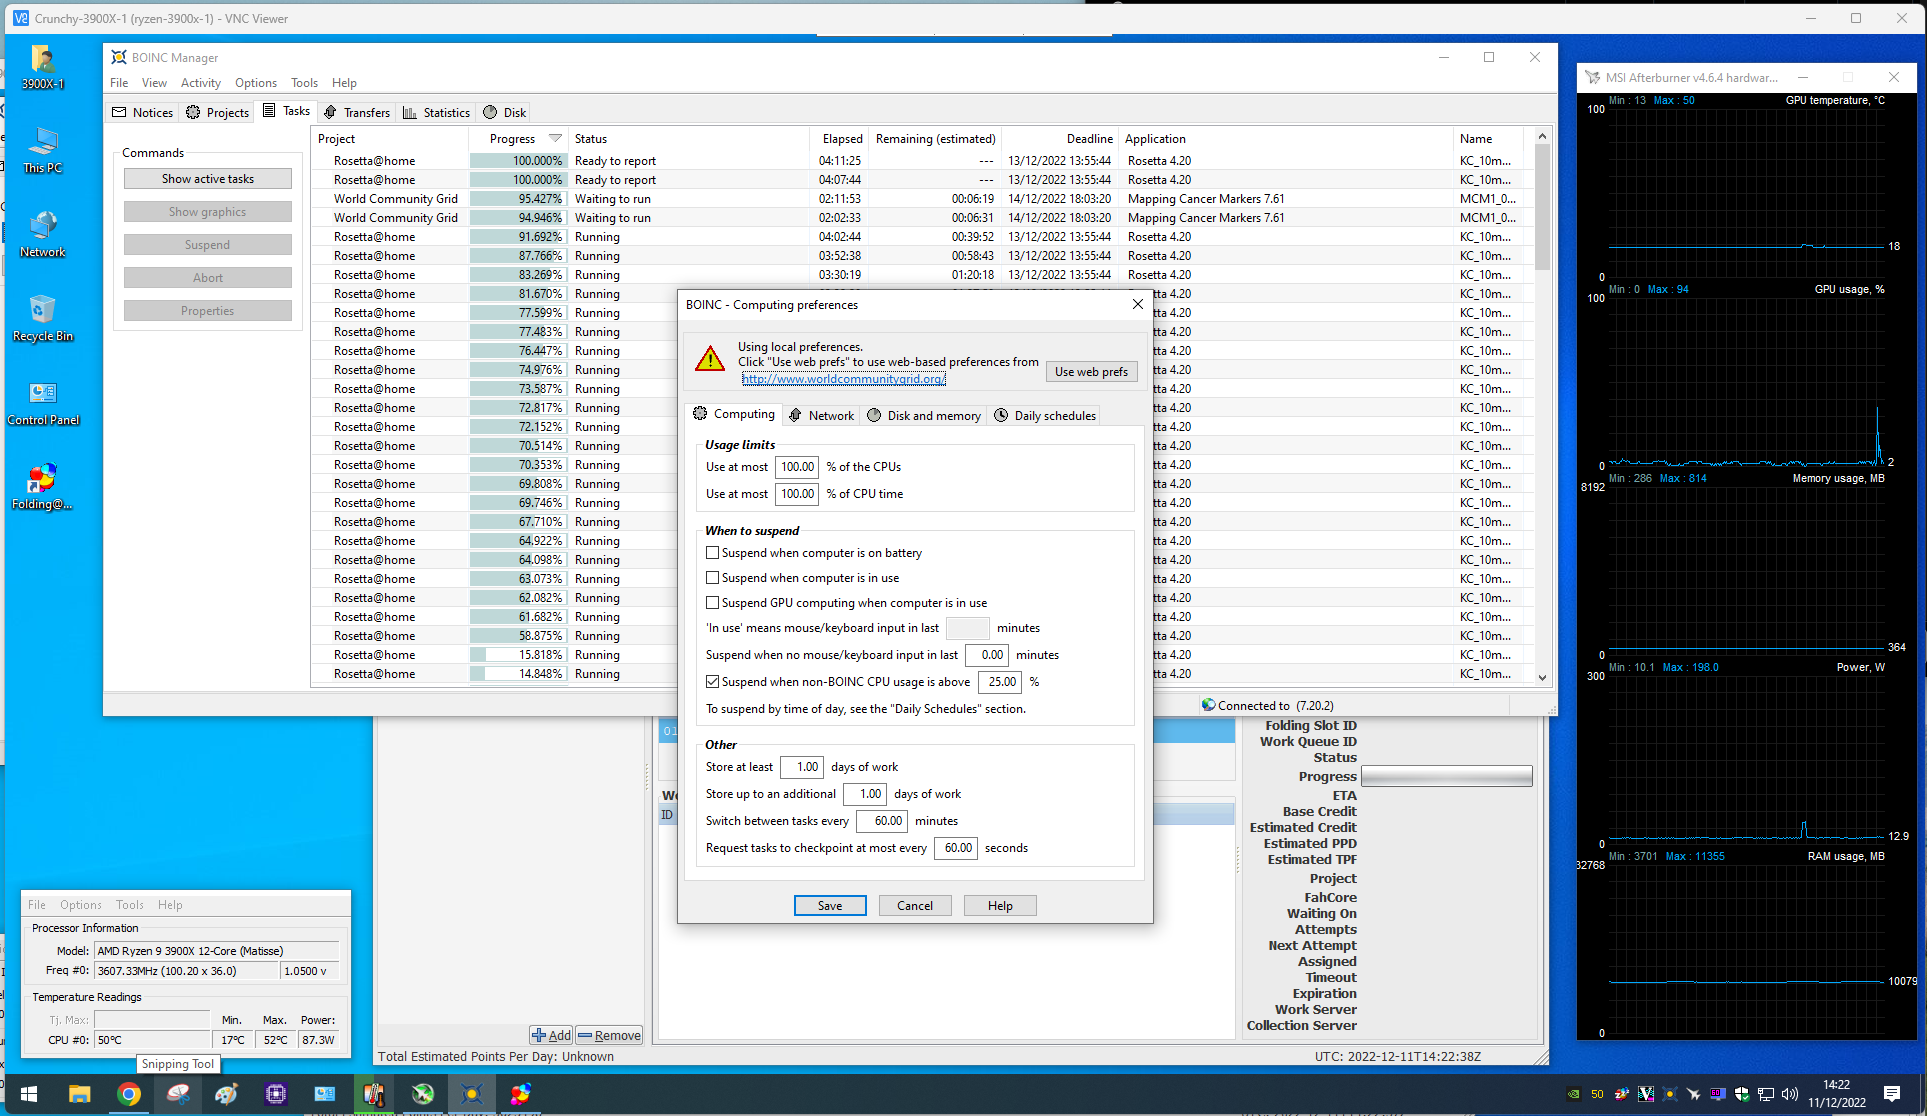
Task: Click non-BOINC CPU usage 25.00 field
Action: tap(1000, 682)
